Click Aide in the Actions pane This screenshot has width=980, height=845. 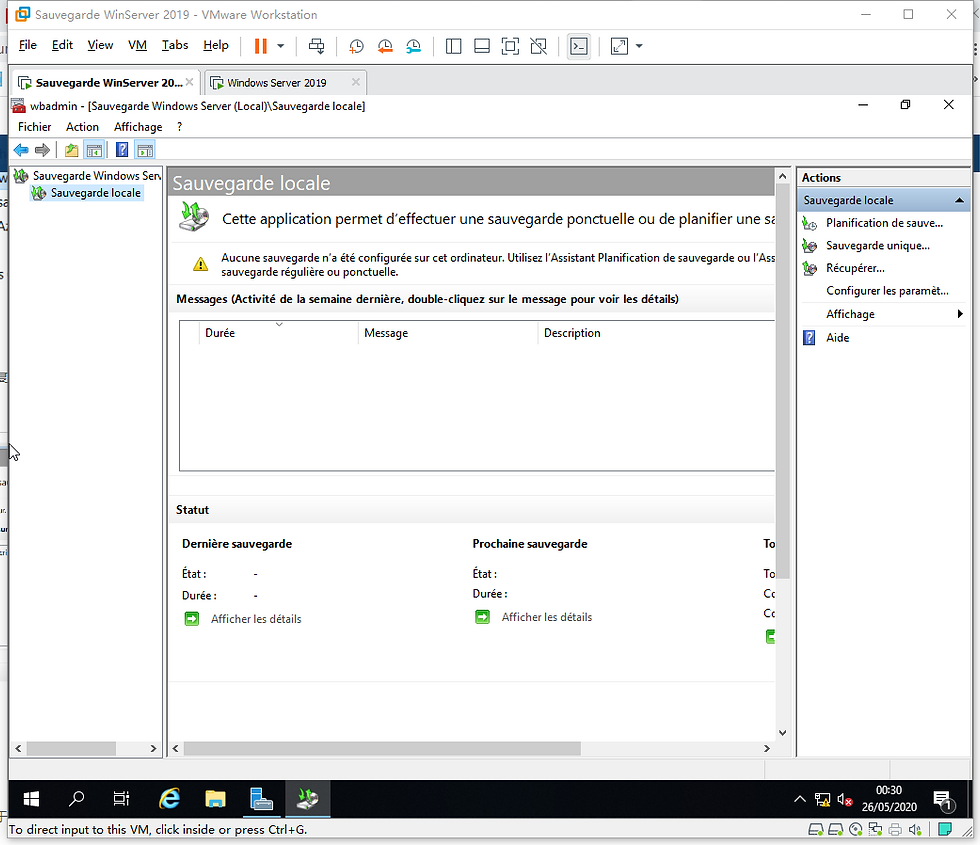coord(837,338)
